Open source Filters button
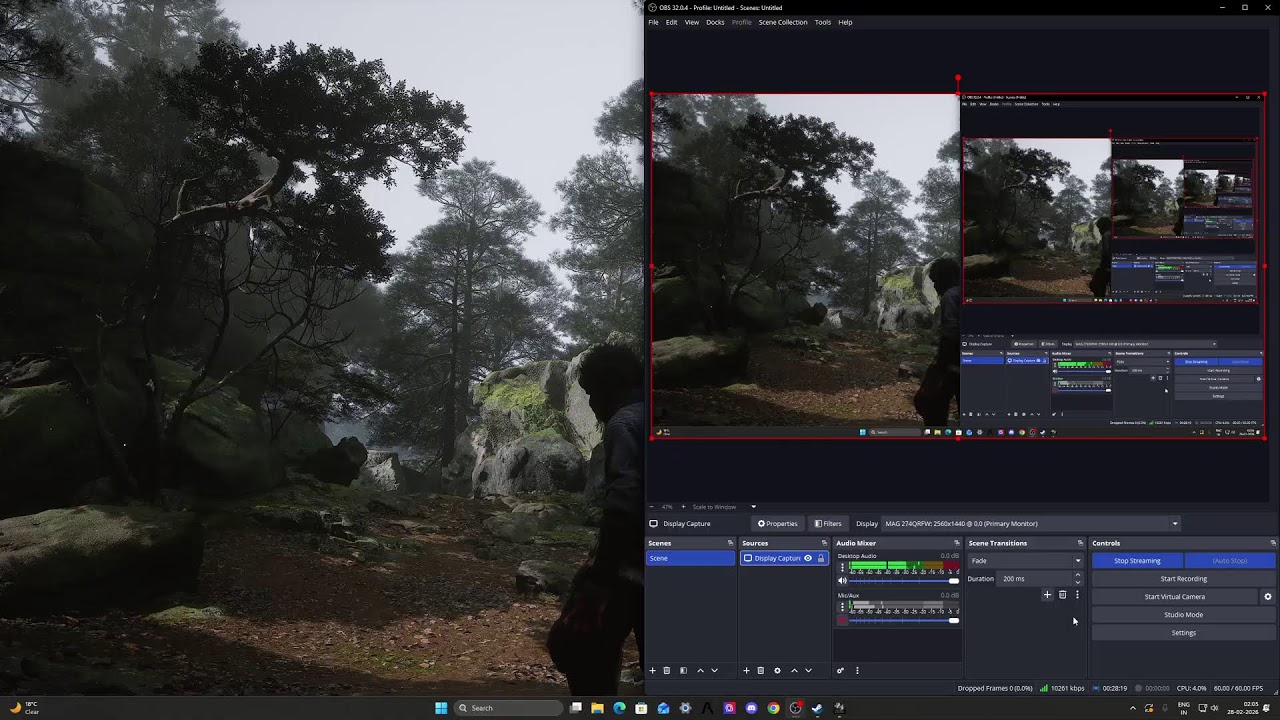This screenshot has height=720, width=1280. pyautogui.click(x=827, y=523)
